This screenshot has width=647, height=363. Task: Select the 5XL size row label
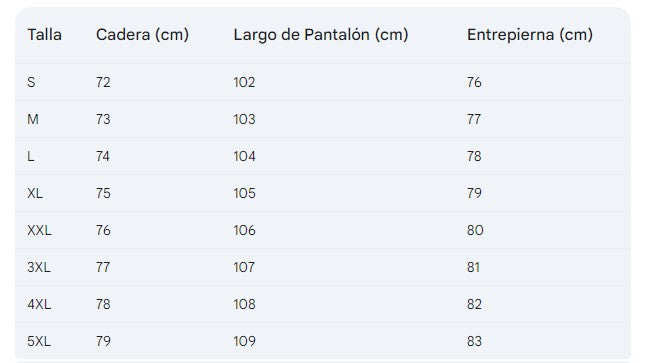39,342
